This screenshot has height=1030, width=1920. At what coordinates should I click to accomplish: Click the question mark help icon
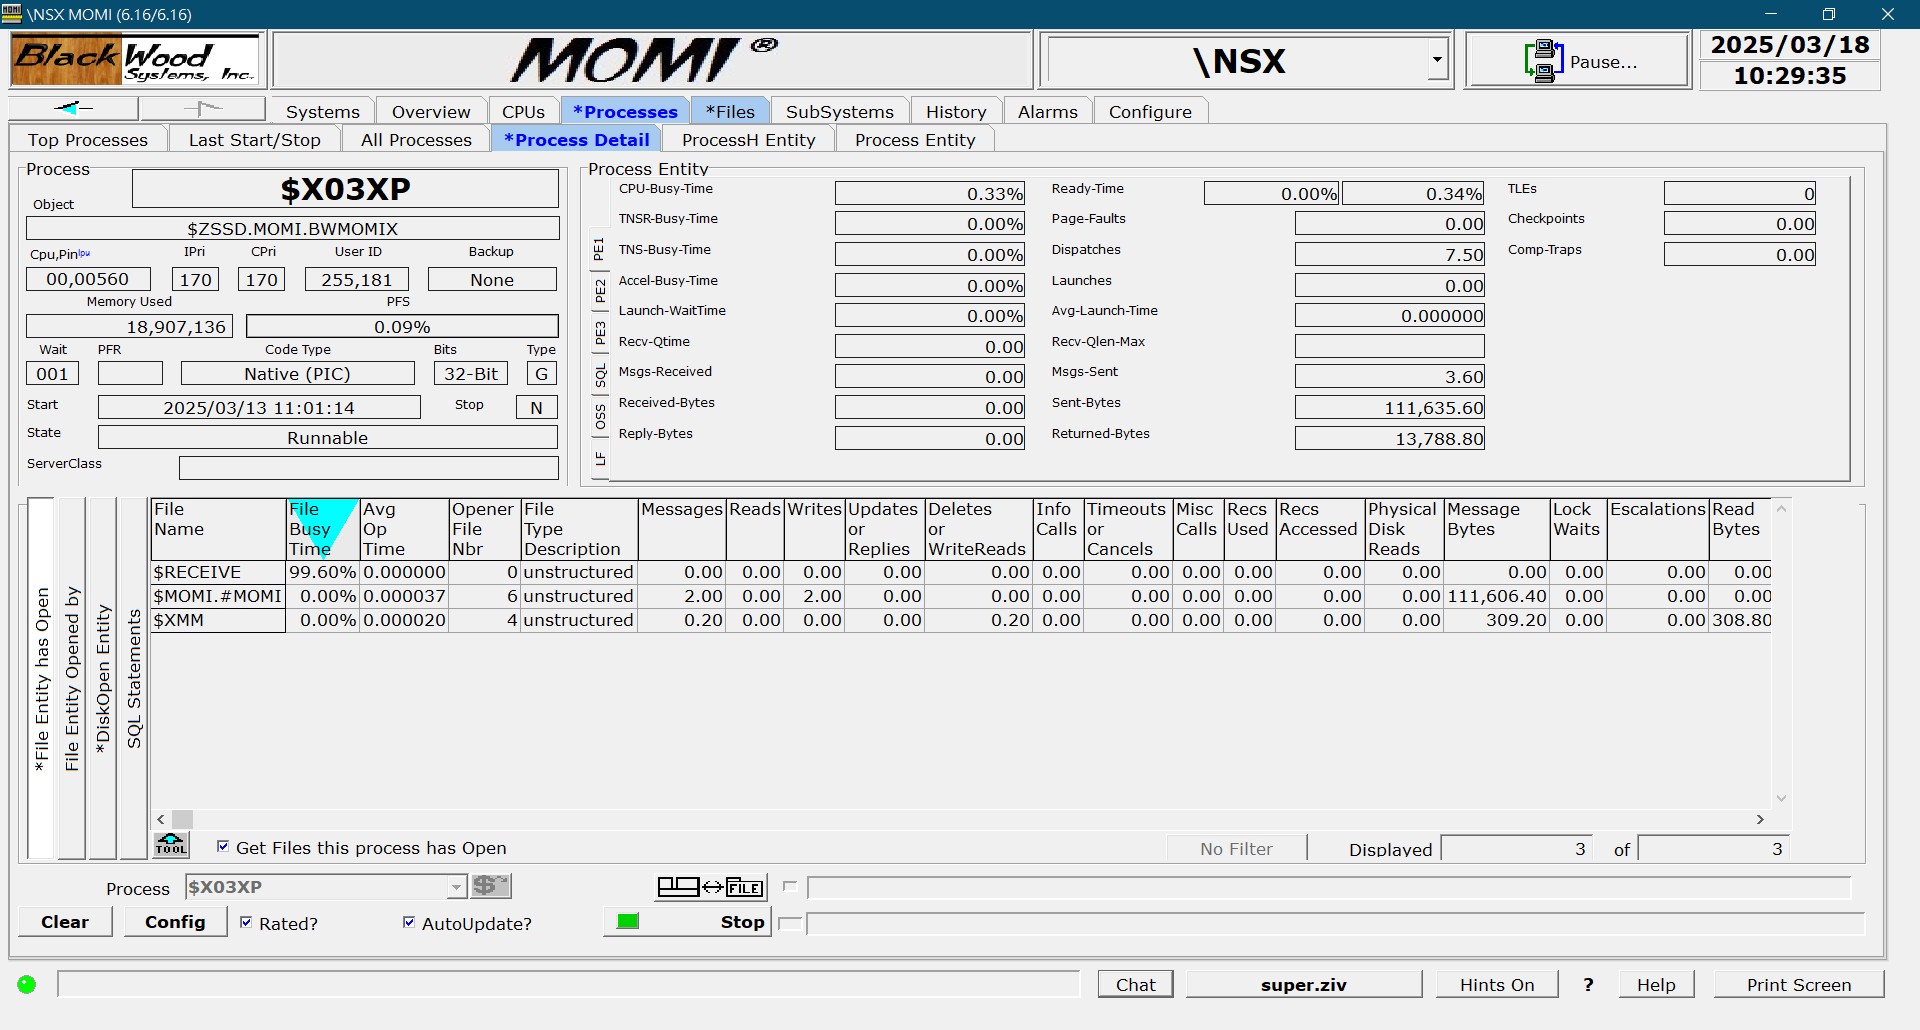click(x=1588, y=985)
